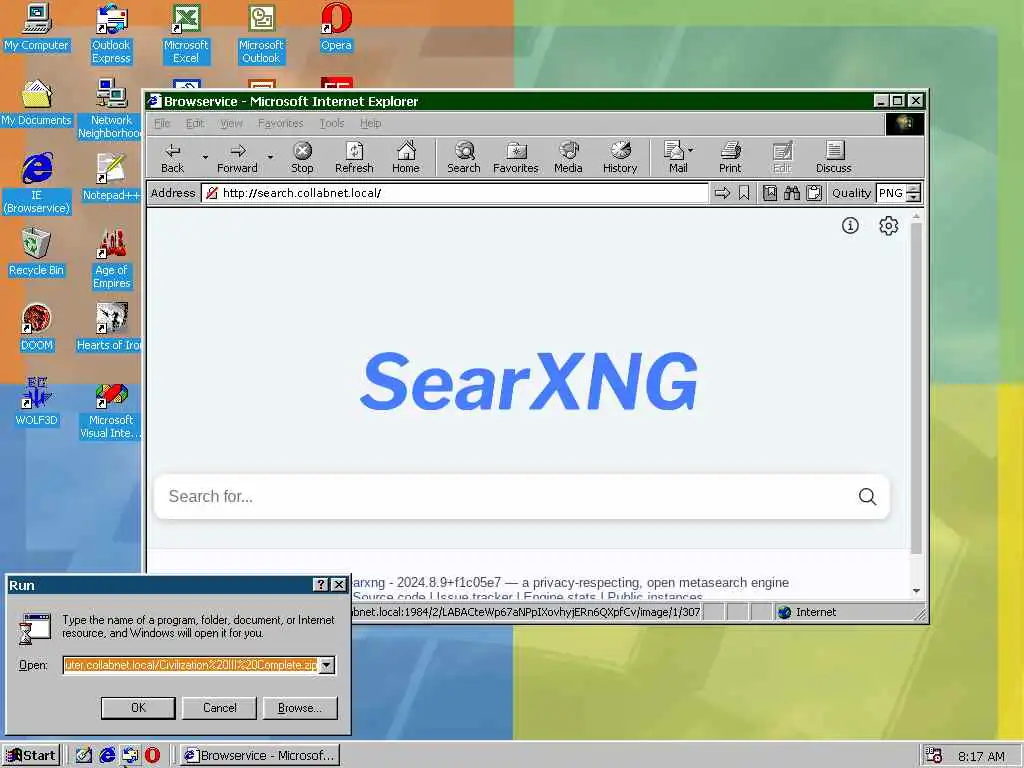This screenshot has width=1024, height=768.
Task: Open the Search pane from the toolbar
Action: (464, 157)
